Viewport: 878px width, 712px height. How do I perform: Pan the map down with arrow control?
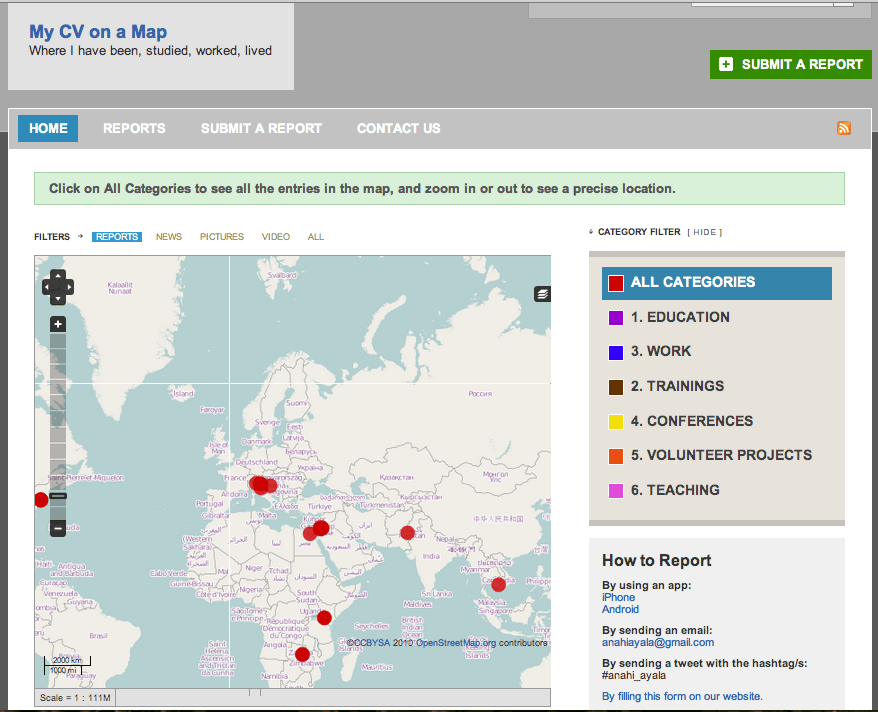pos(58,299)
